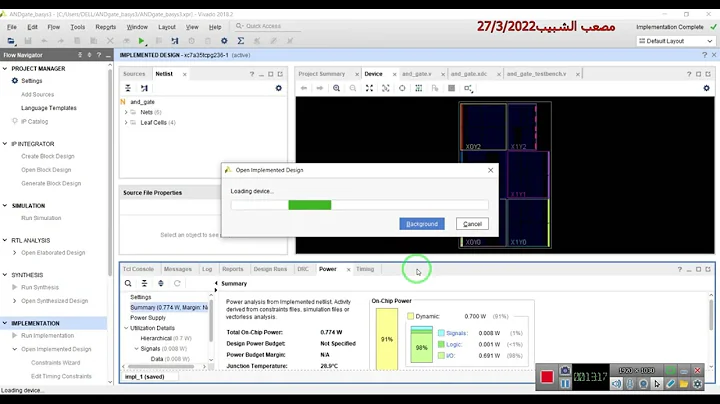Open Device view settings gear
Screen dimensions: 720x404
coord(706,88)
